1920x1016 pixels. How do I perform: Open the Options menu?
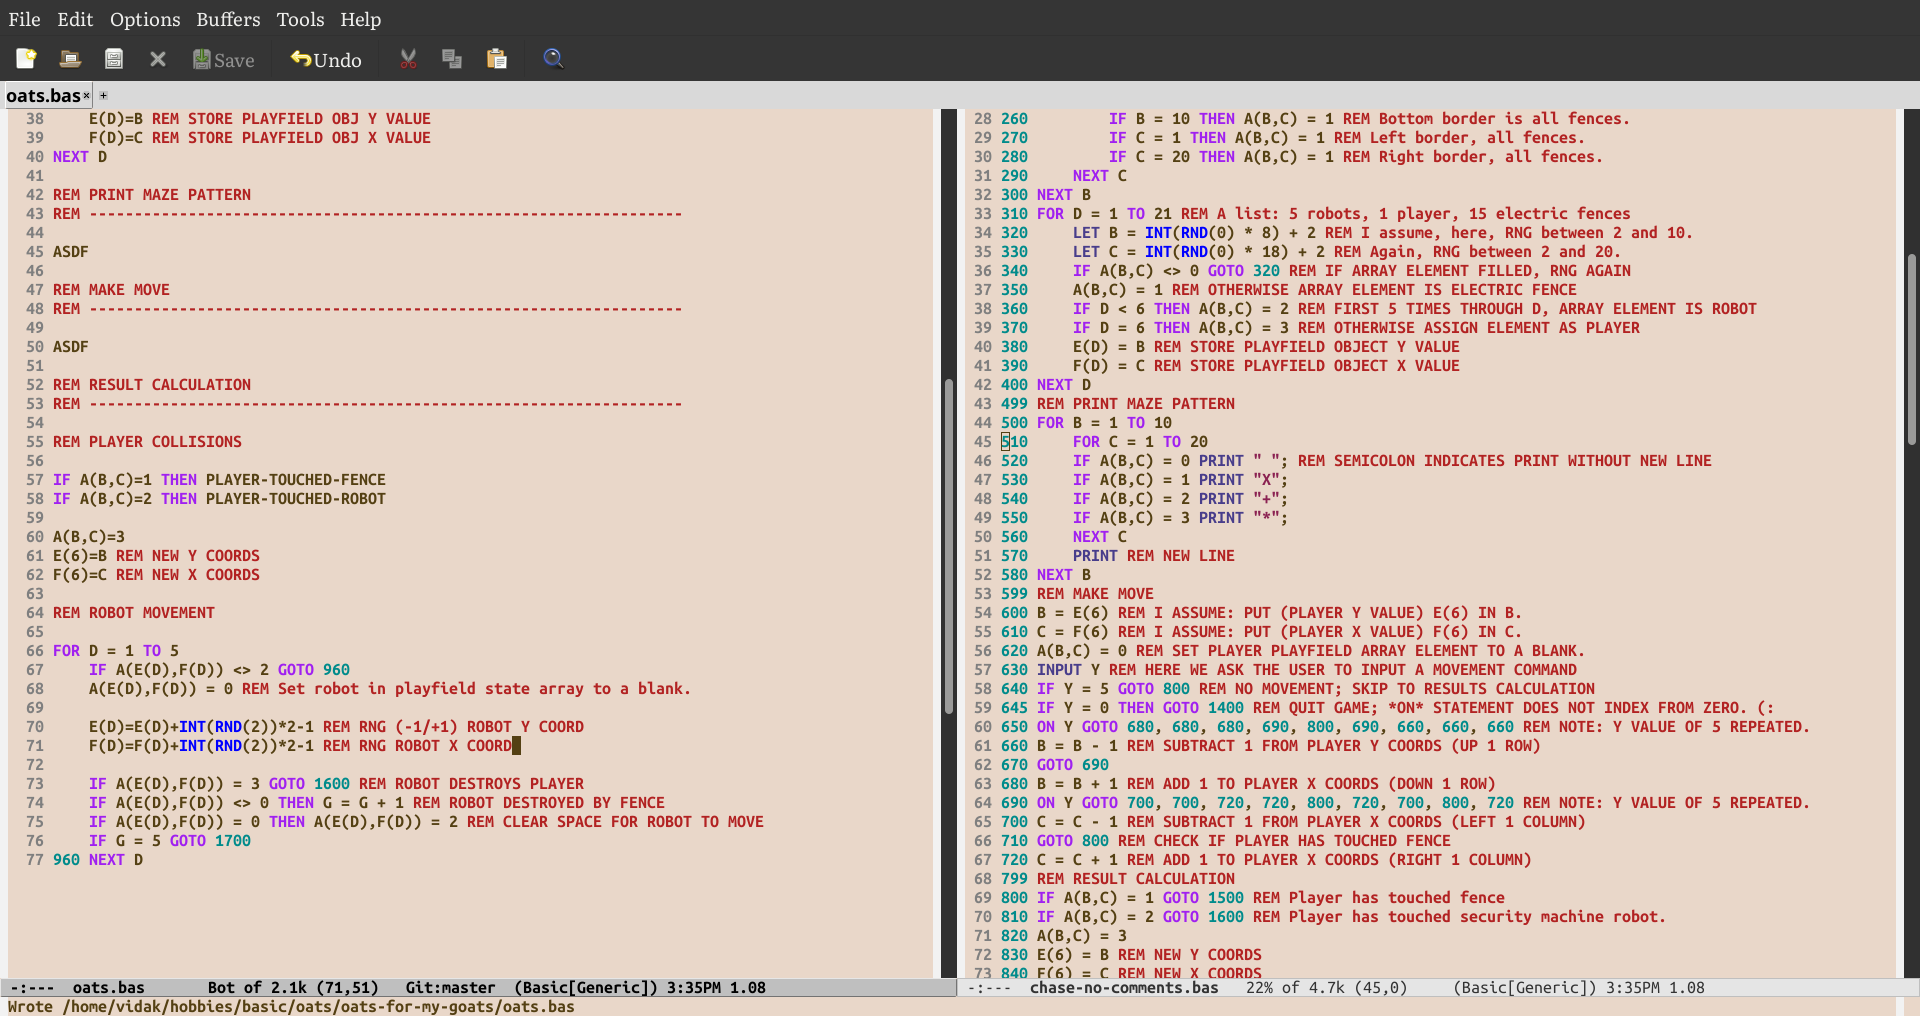click(x=145, y=19)
